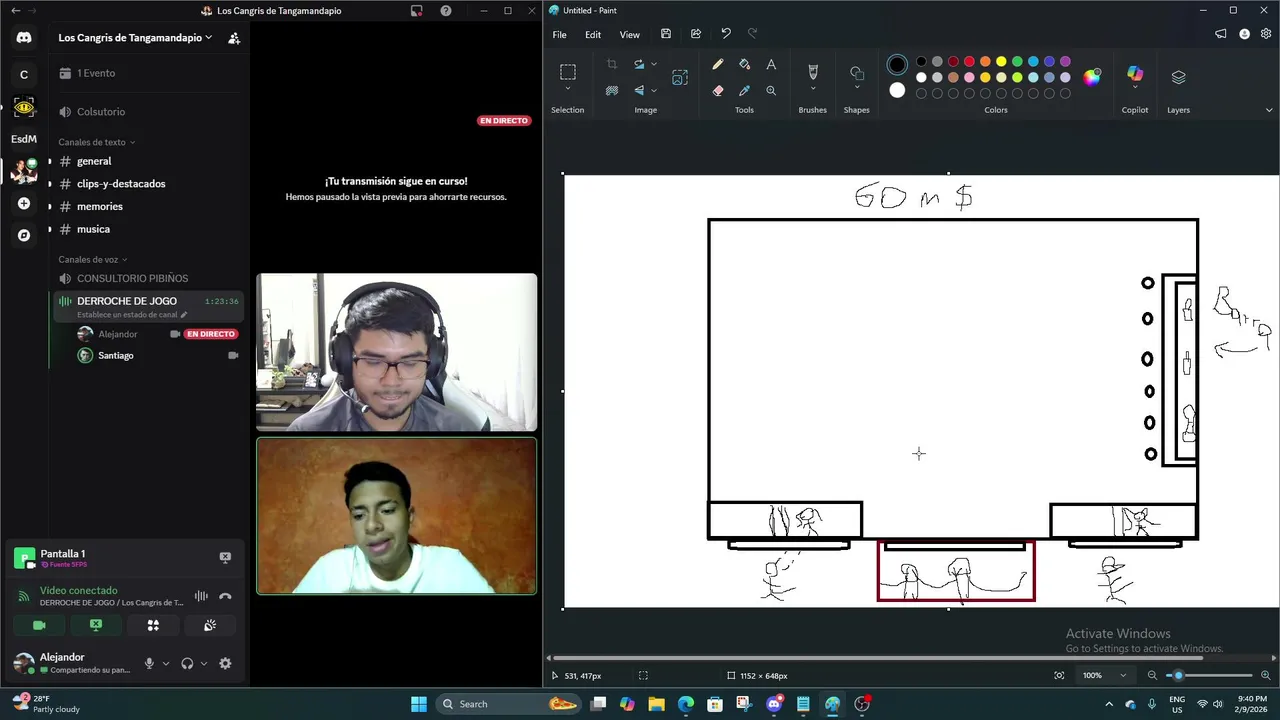Image resolution: width=1280 pixels, height=720 pixels.
Task: Toggle Discord screen share button
Action: coord(96,625)
